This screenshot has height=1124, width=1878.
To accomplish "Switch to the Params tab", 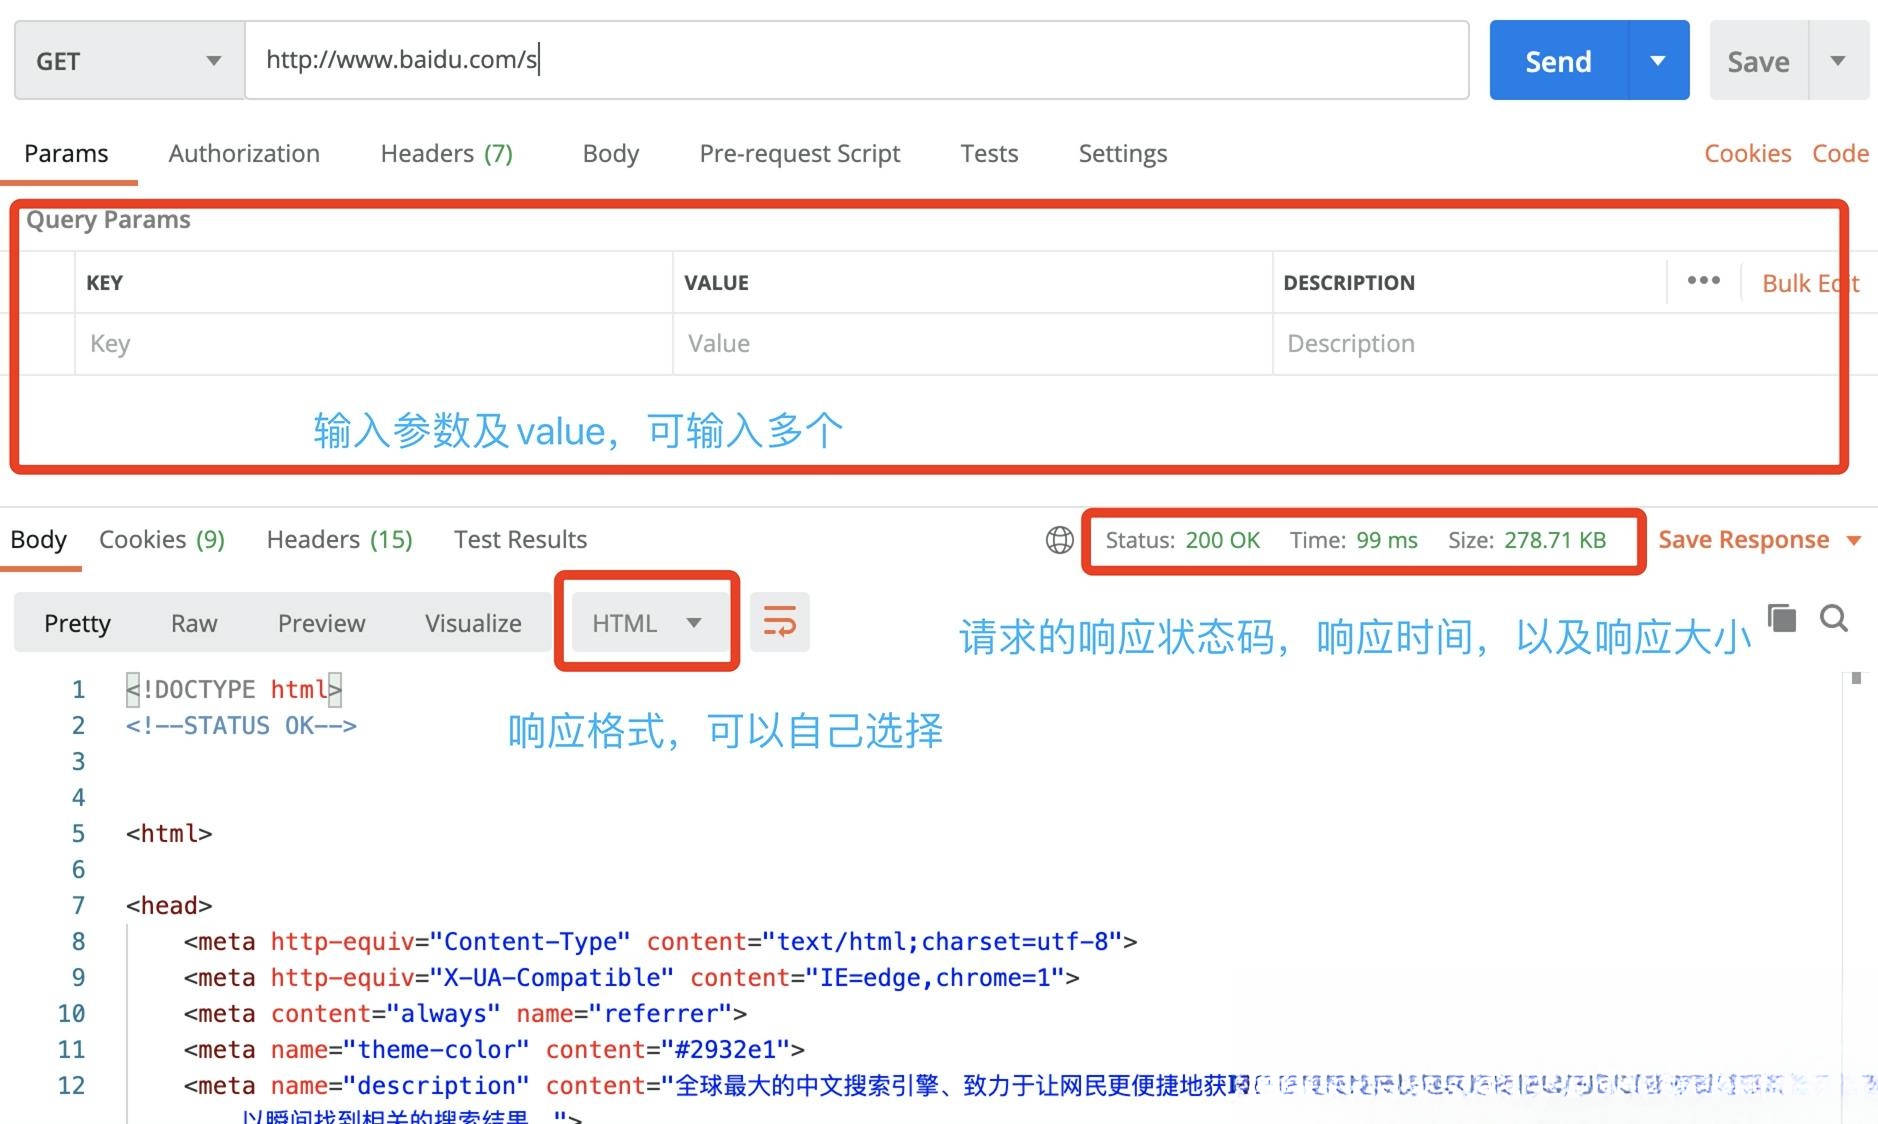I will pos(66,153).
